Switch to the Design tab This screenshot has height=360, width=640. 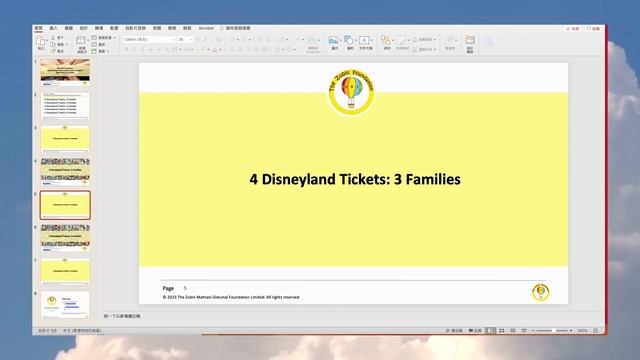click(84, 28)
